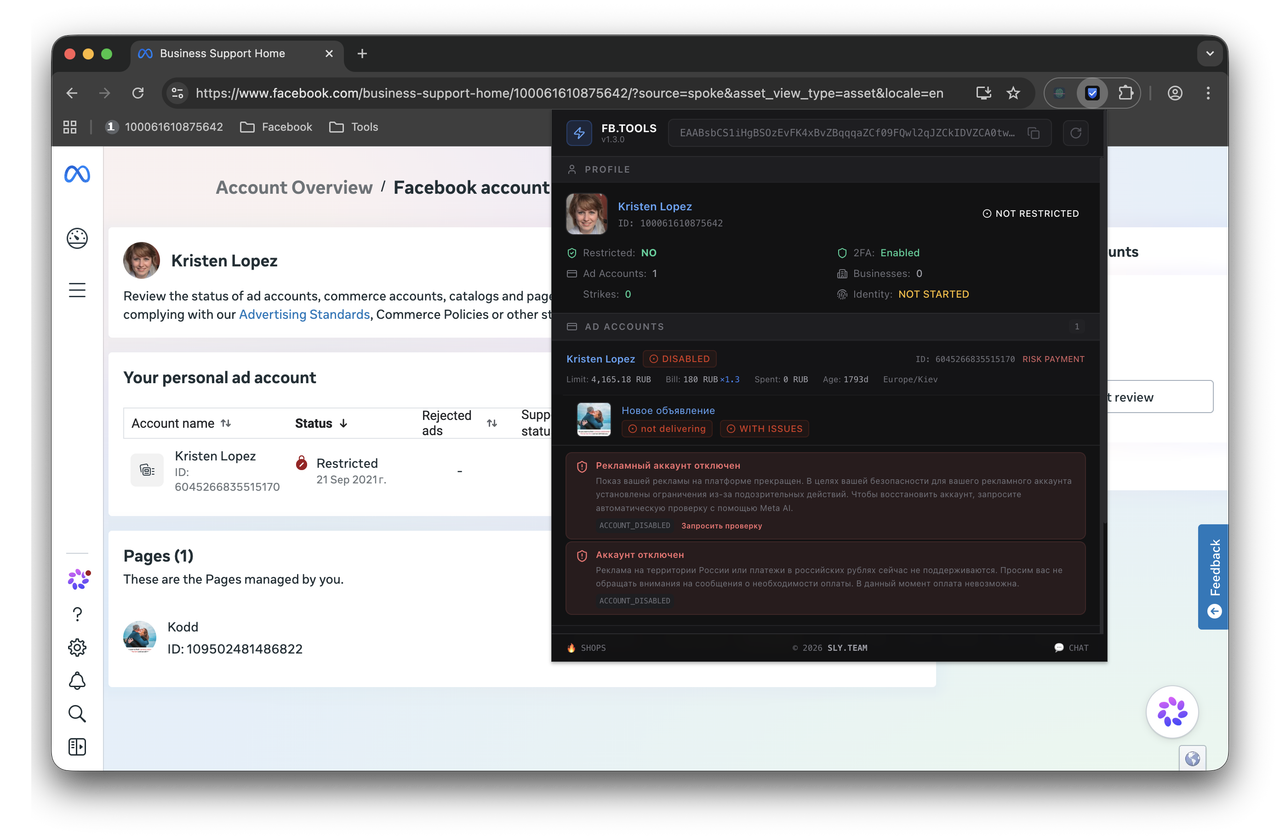The height and width of the screenshot is (839, 1280).
Task: Open the Kristen Lopez ad account link in popup
Action: point(601,359)
